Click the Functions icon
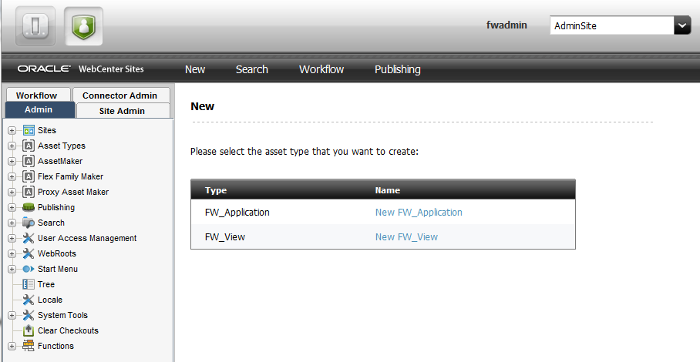The height and width of the screenshot is (362, 700). click(29, 346)
